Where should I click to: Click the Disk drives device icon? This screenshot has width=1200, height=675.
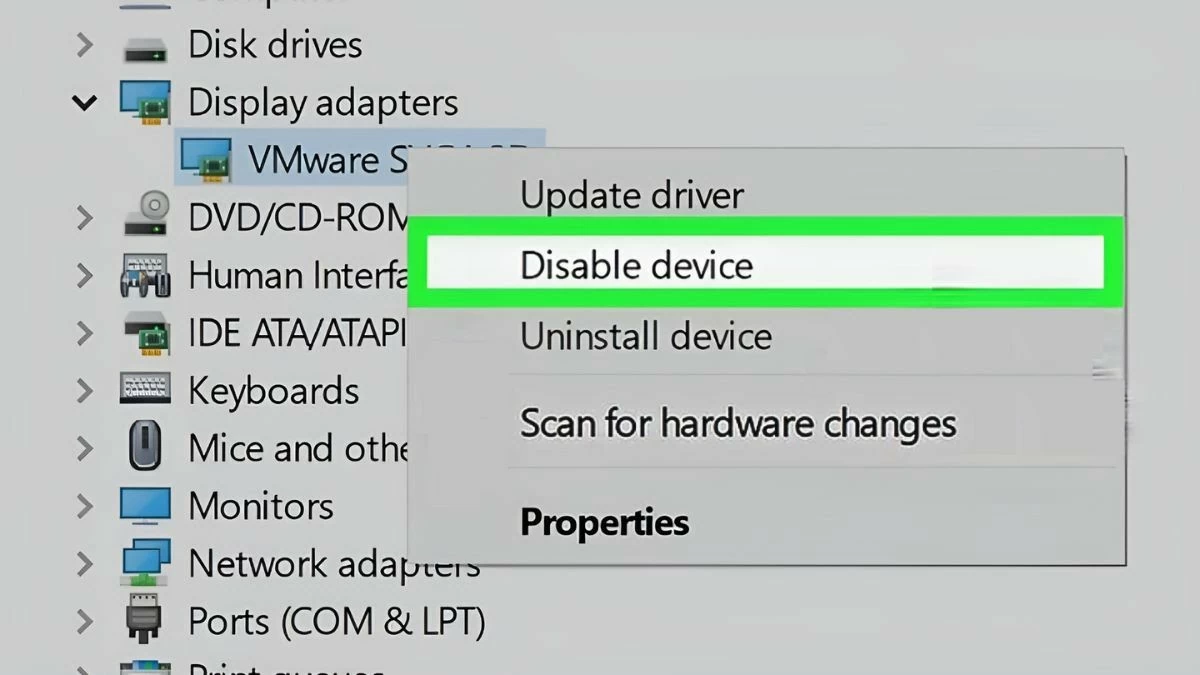(146, 45)
